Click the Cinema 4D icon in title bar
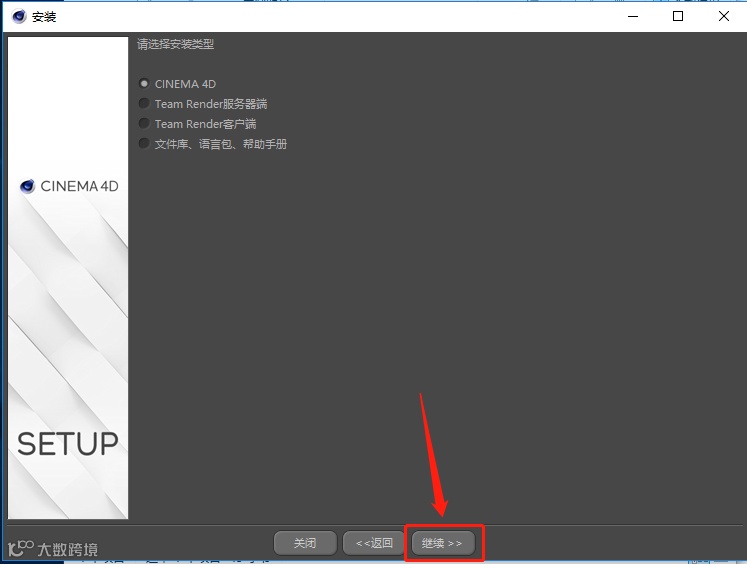 [x=19, y=17]
